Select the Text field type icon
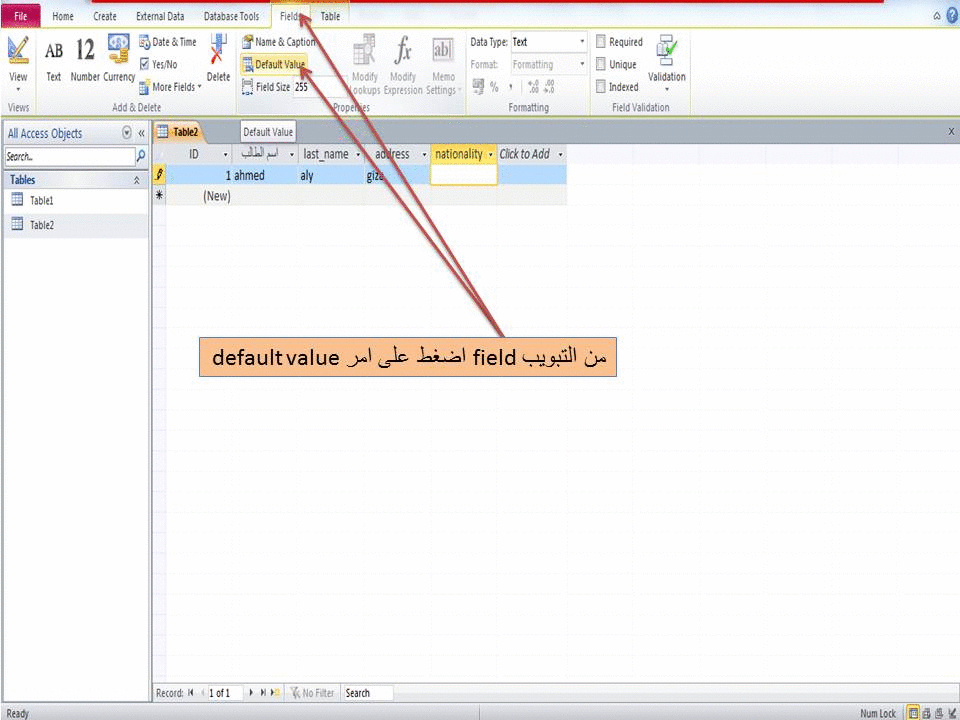The image size is (960, 720). pos(52,60)
